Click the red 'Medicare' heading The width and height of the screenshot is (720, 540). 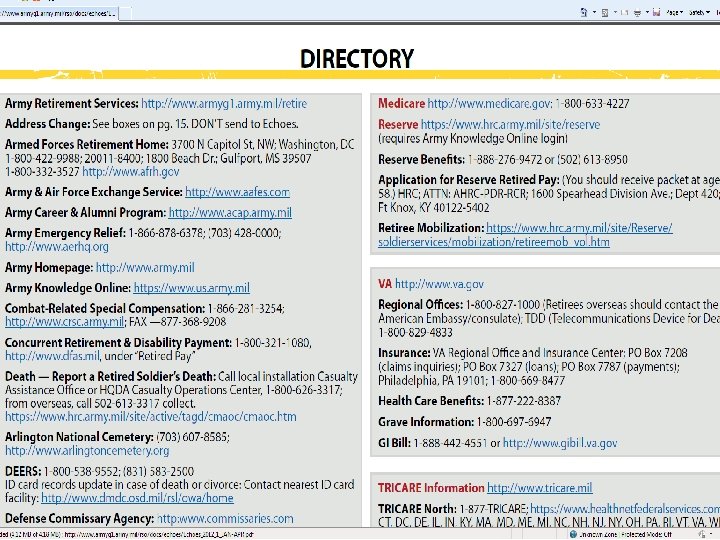(401, 103)
